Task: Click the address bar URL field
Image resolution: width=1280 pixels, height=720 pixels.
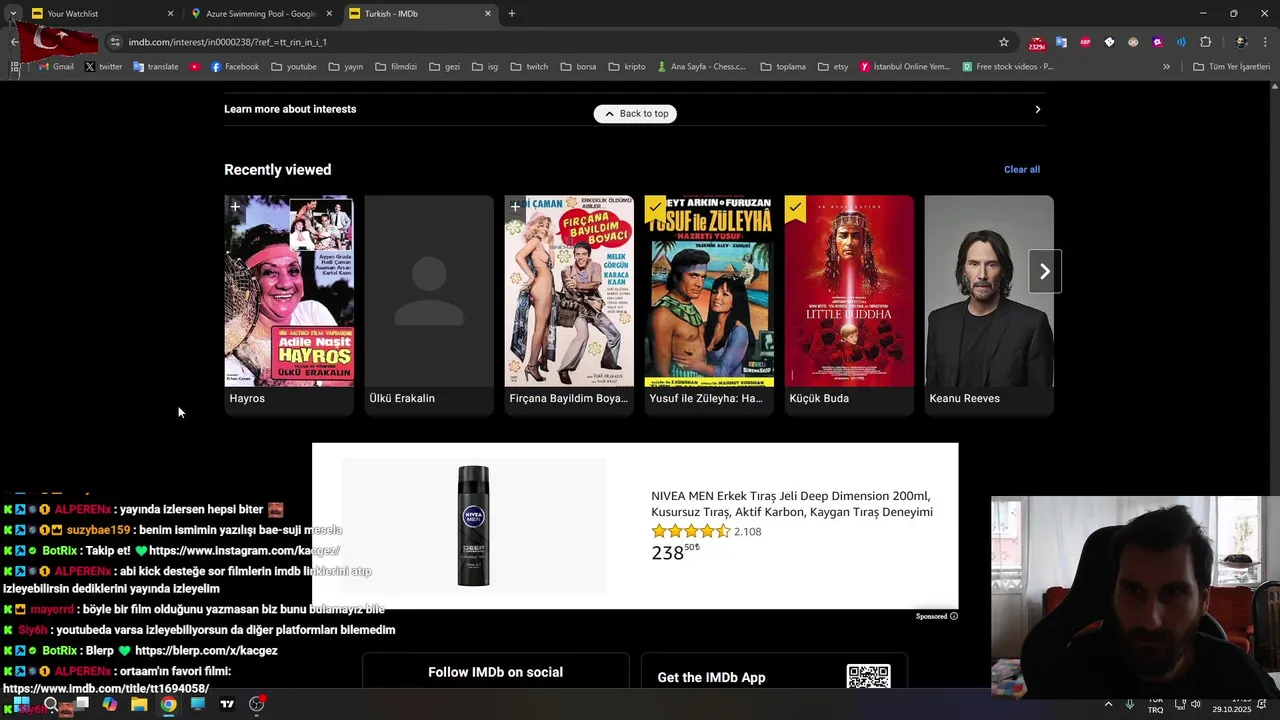Action: pyautogui.click(x=560, y=42)
